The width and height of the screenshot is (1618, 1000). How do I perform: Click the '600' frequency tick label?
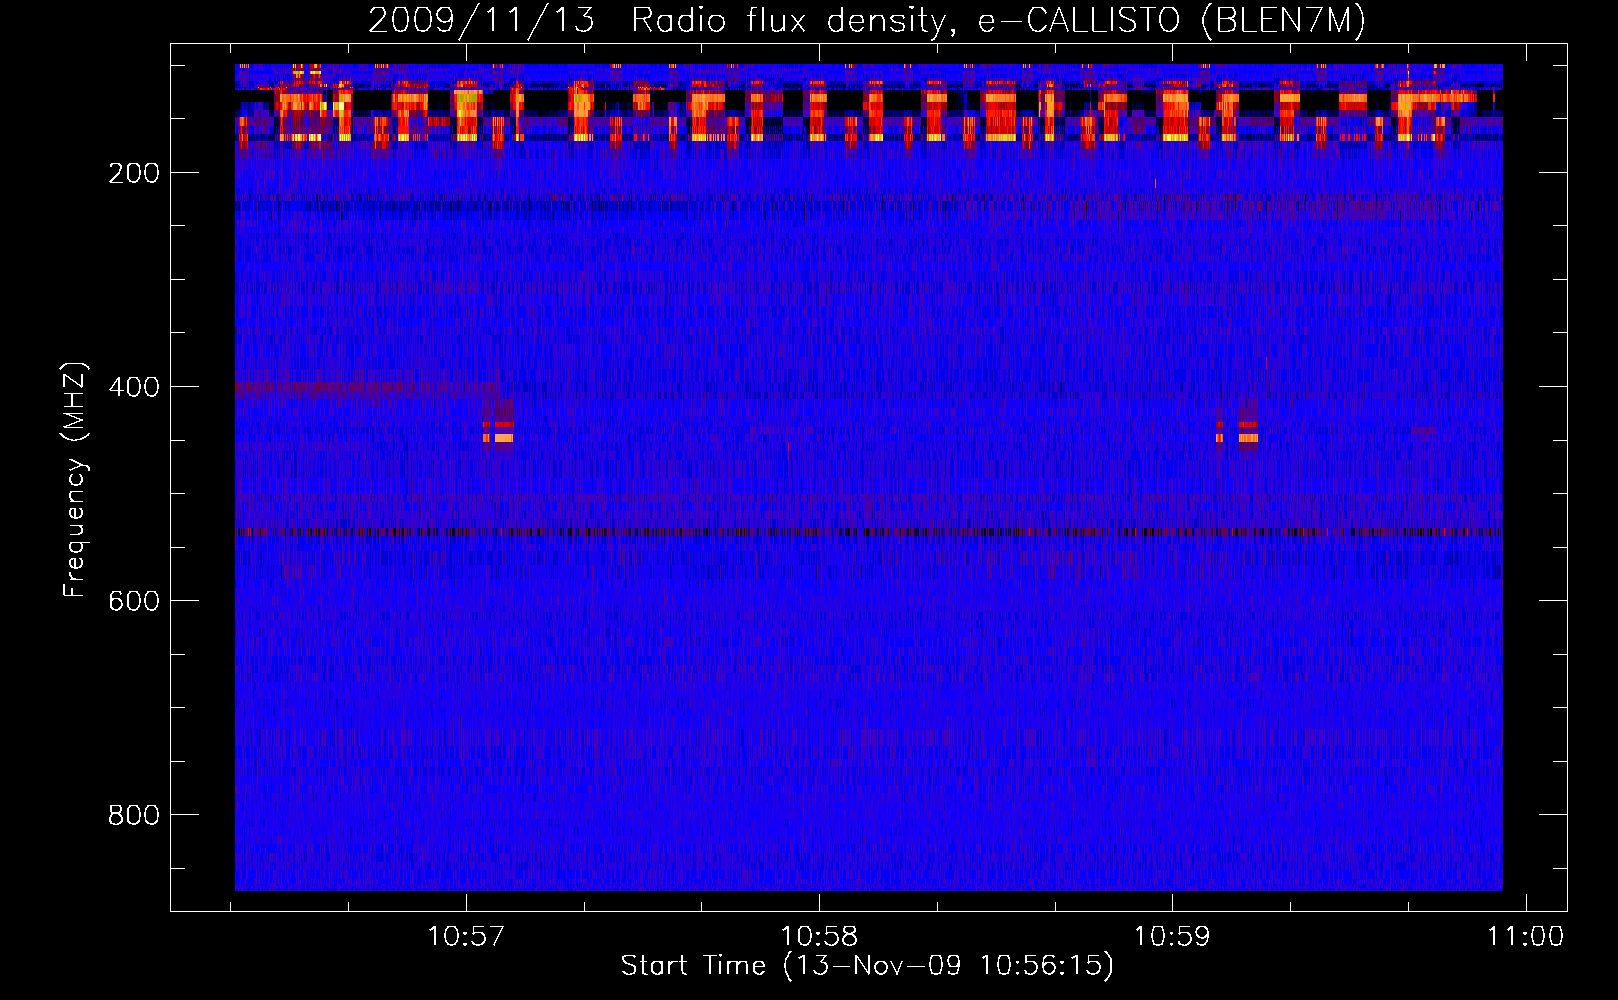pyautogui.click(x=134, y=601)
